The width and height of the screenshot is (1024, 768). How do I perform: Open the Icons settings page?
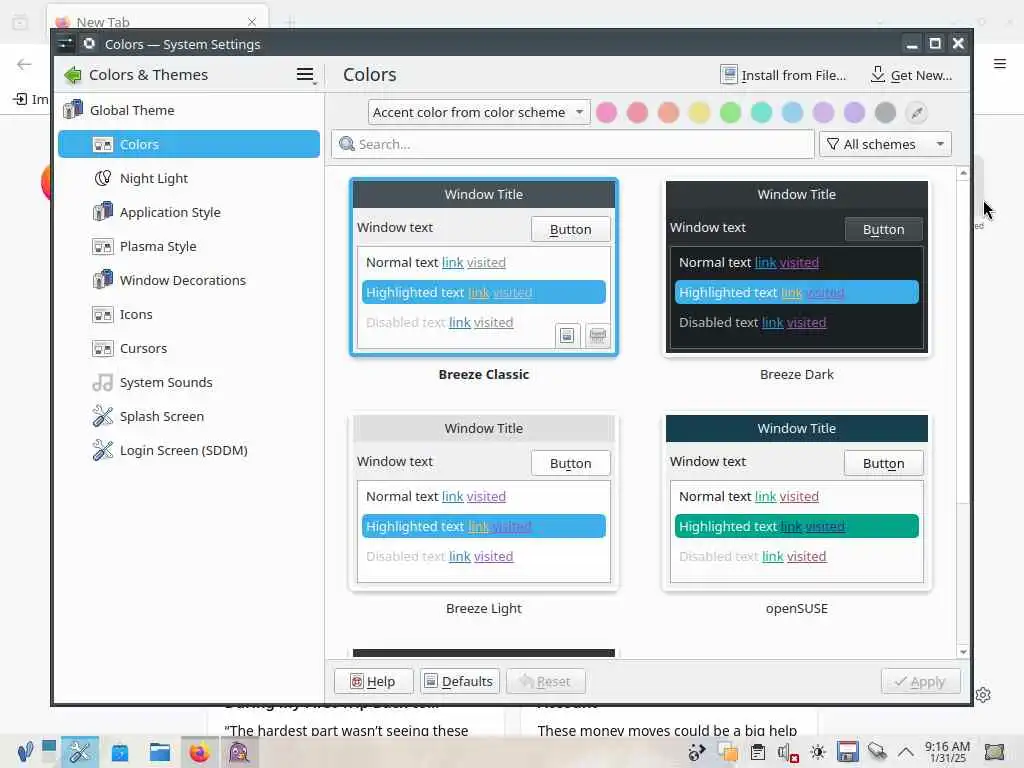click(x=189, y=314)
